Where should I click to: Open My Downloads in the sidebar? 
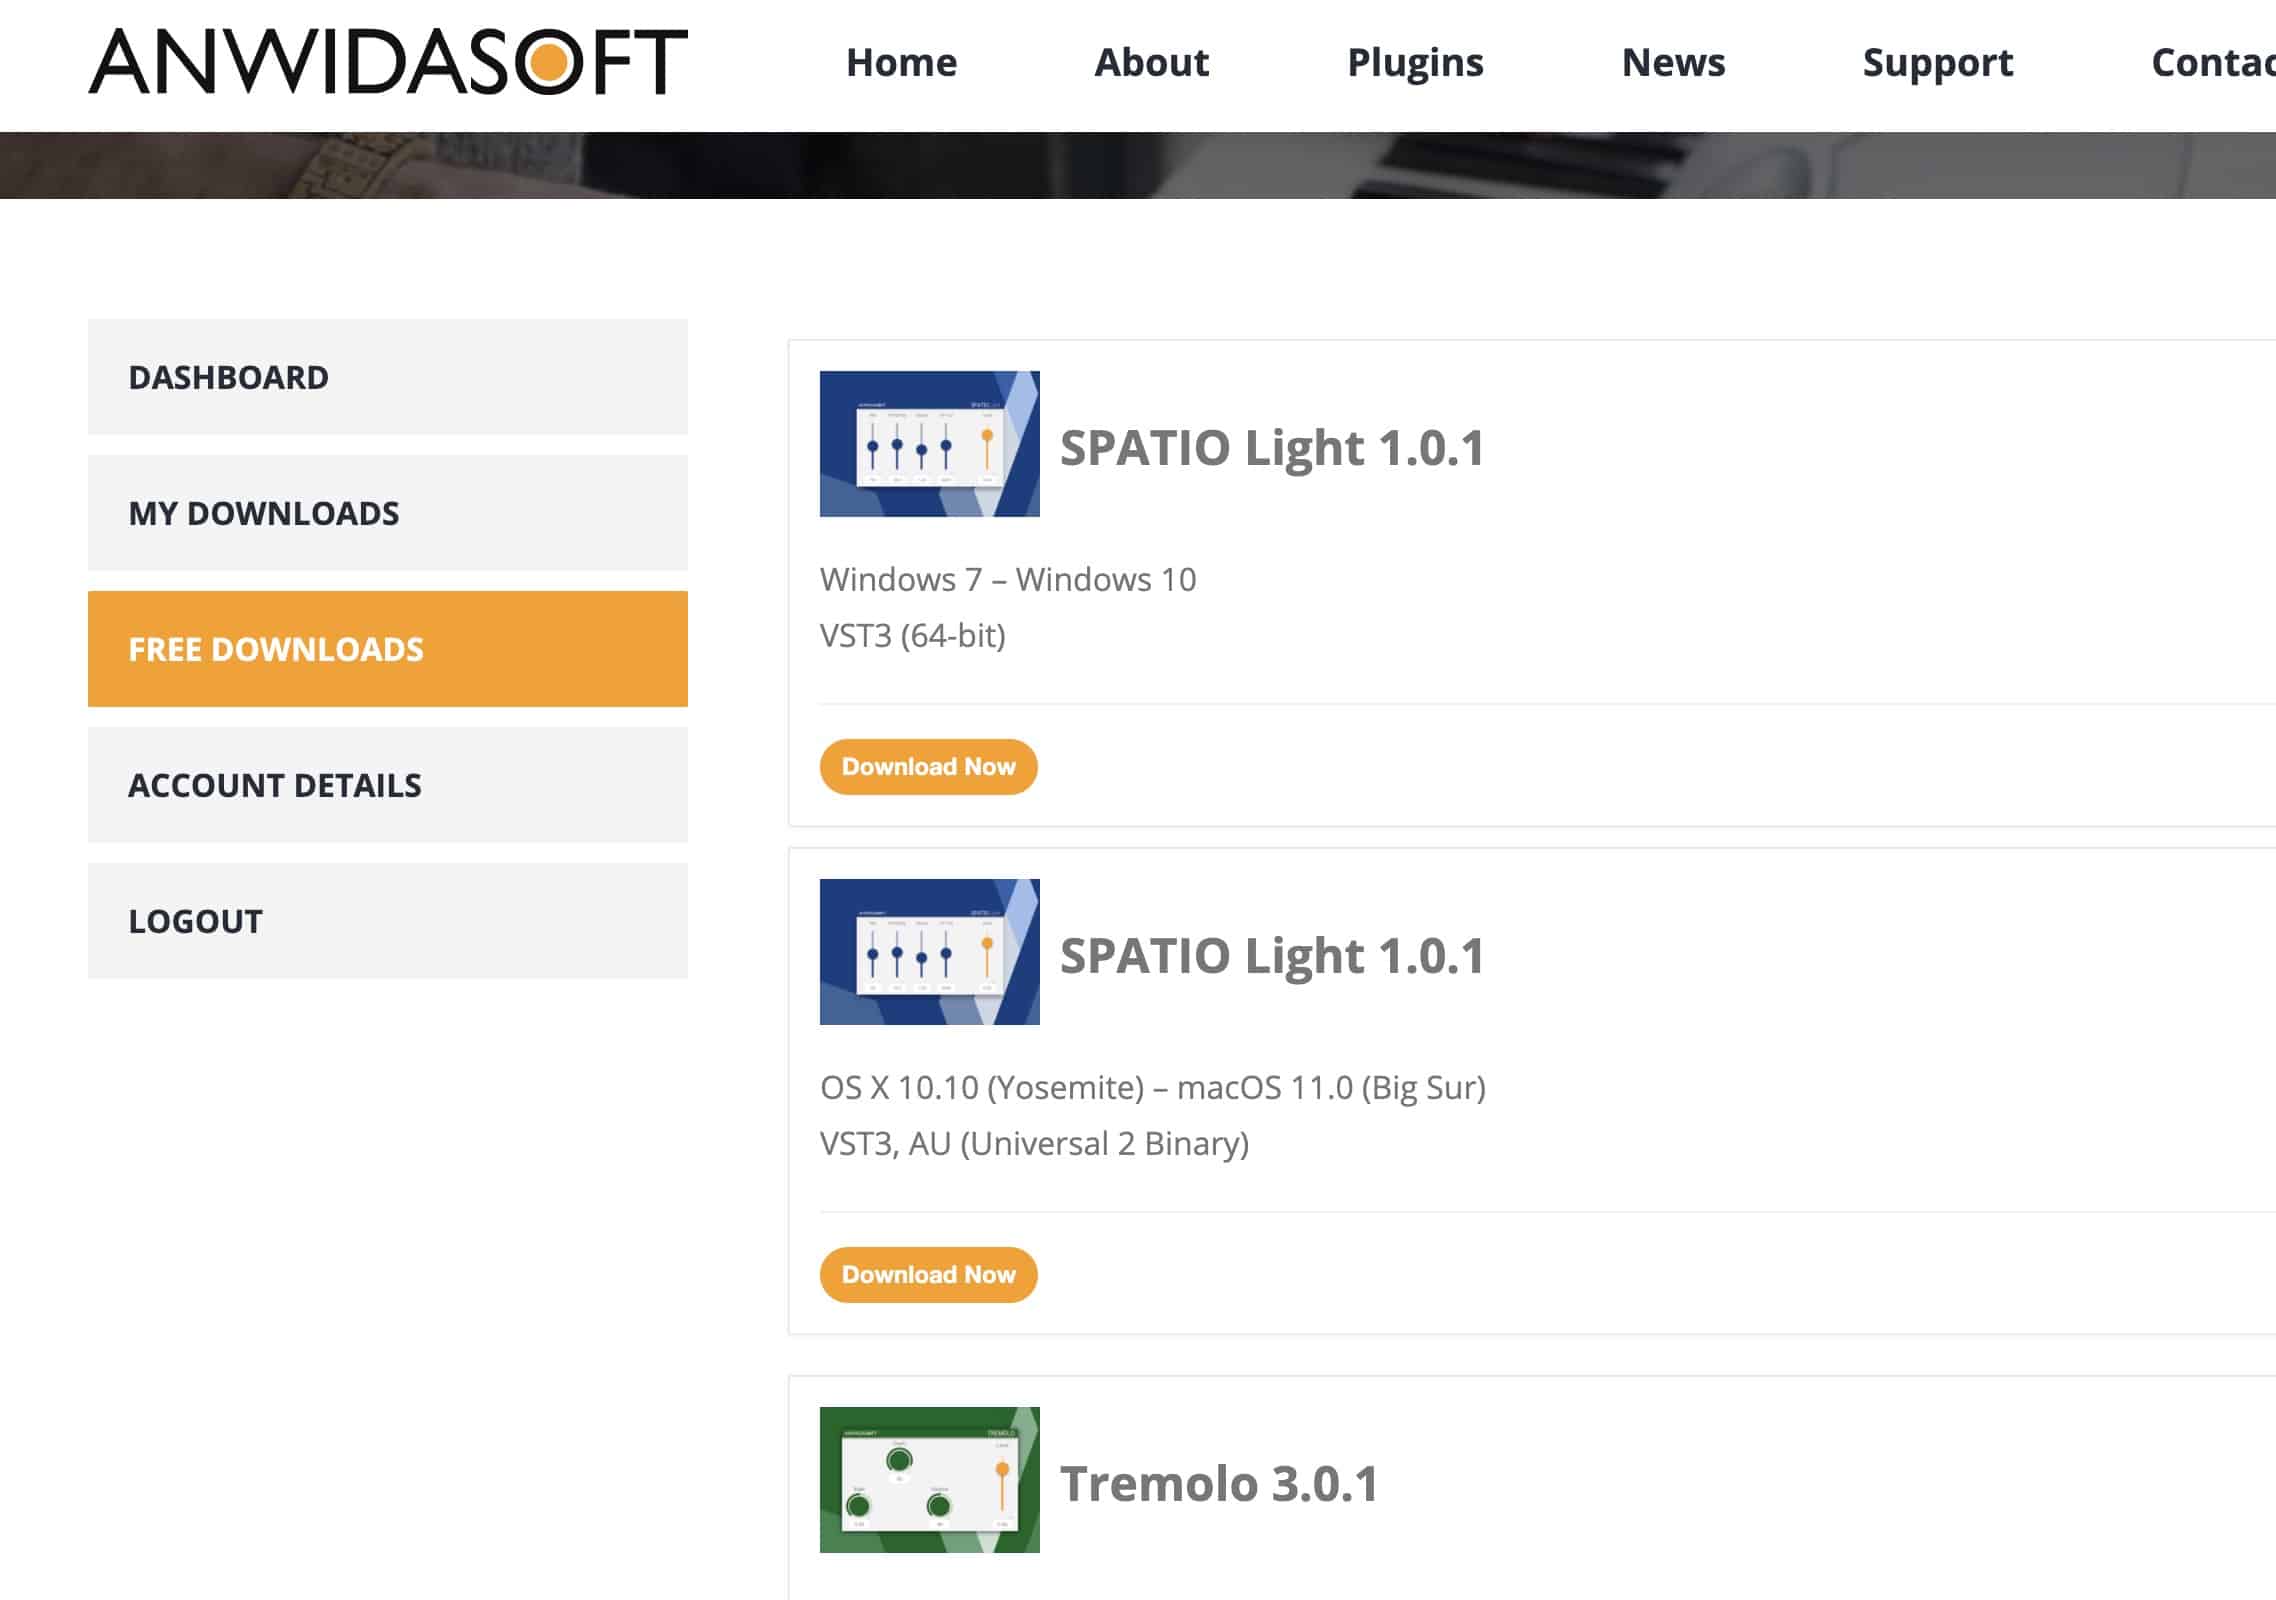388,513
